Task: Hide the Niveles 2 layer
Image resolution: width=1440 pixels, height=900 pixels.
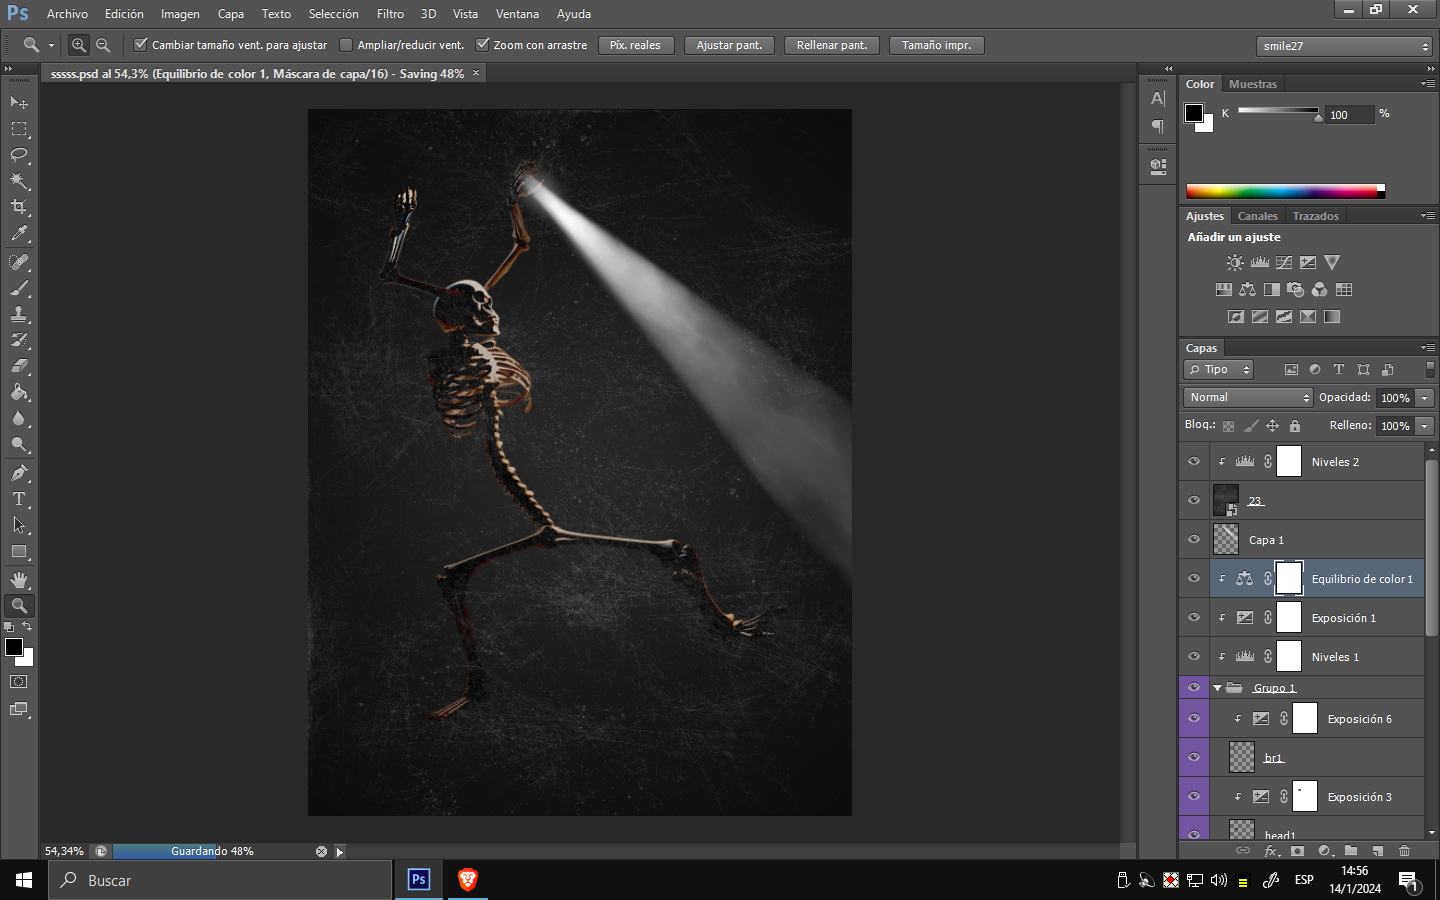Action: pos(1194,462)
